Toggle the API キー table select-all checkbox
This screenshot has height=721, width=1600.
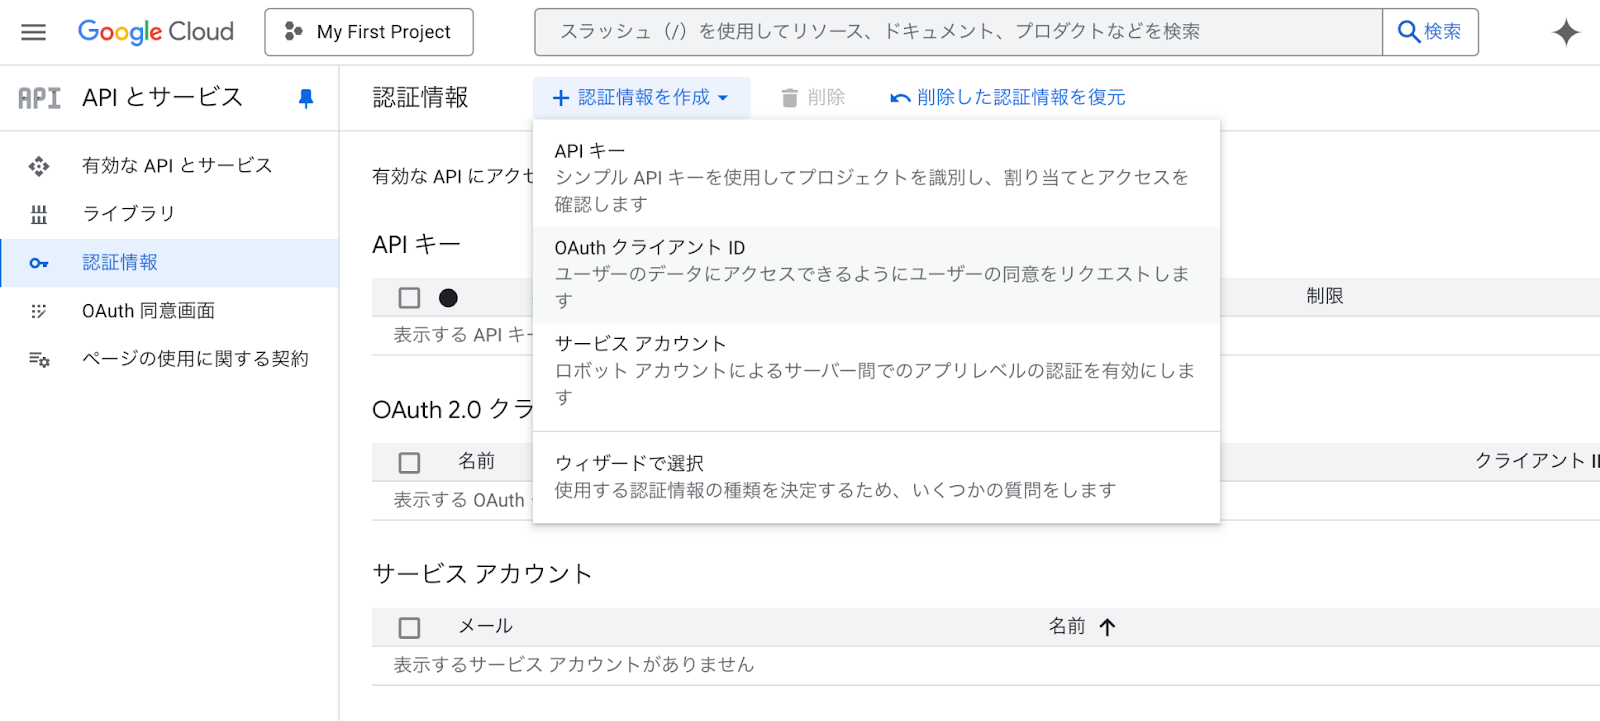pos(409,298)
